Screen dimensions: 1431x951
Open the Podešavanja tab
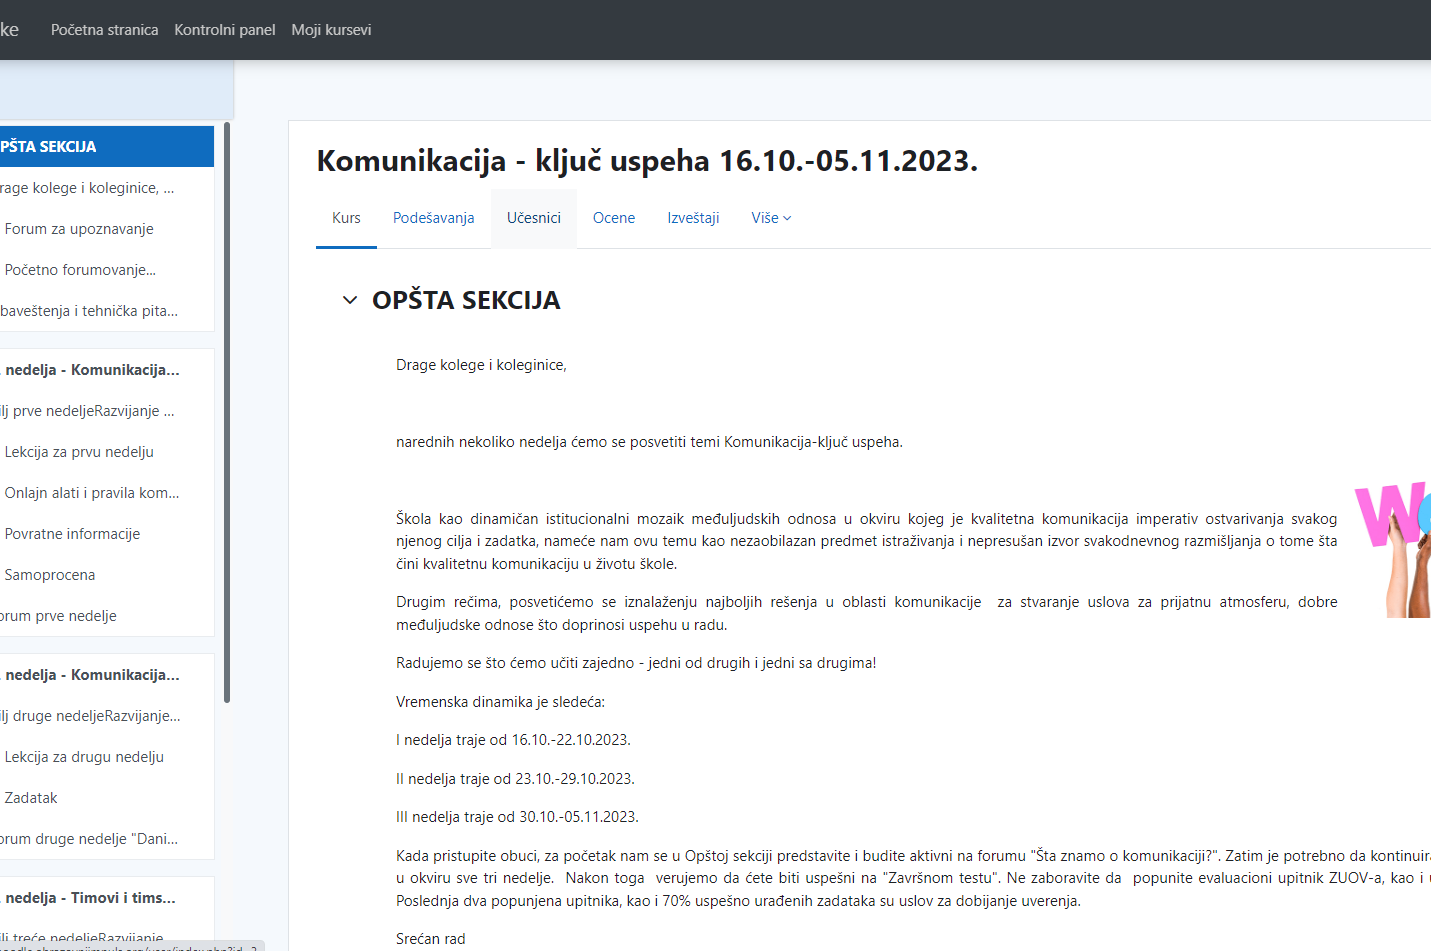pyautogui.click(x=433, y=218)
